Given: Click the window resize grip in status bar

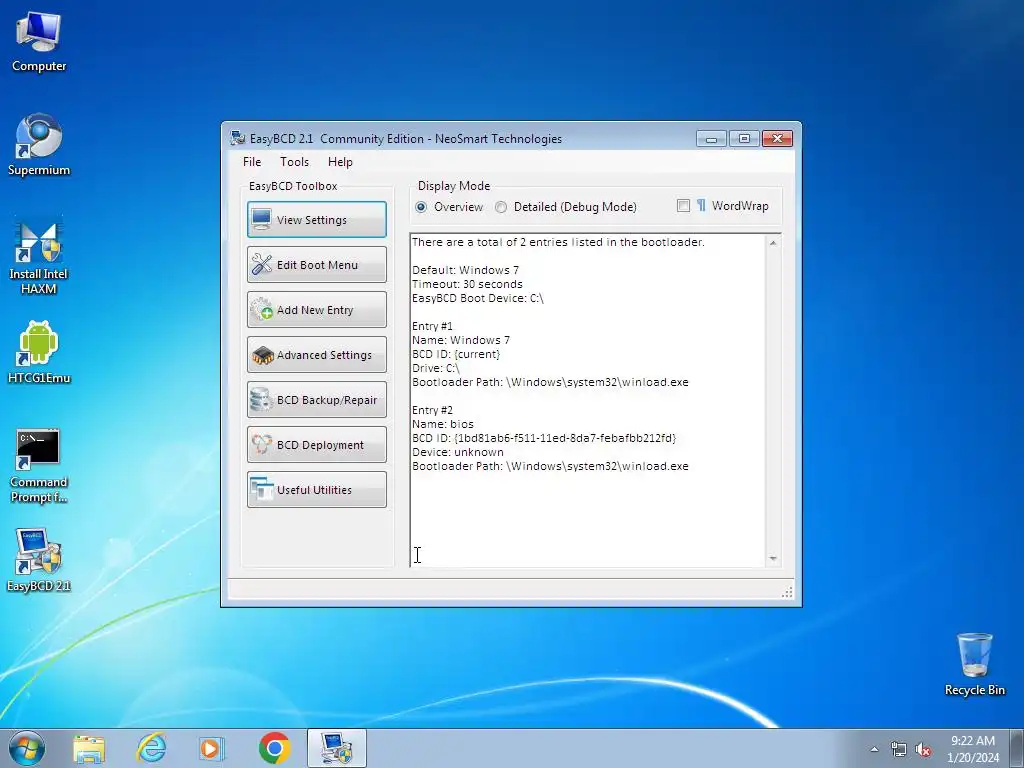Looking at the screenshot, I should click(x=787, y=592).
